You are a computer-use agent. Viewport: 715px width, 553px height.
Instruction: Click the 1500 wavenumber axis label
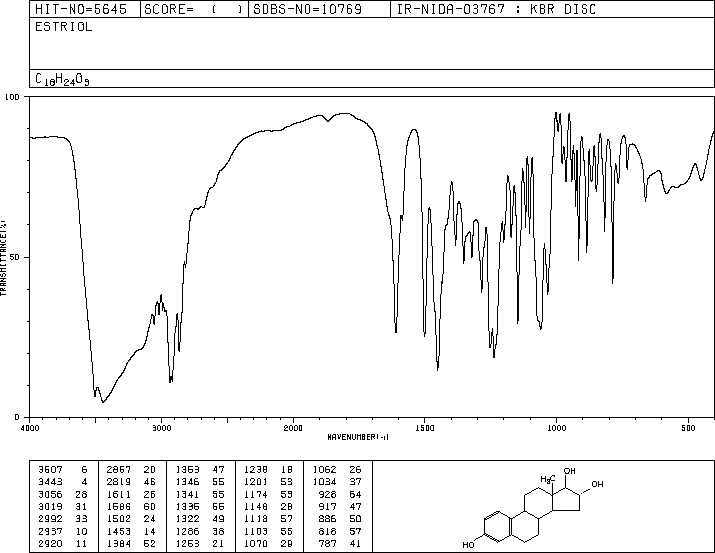[x=425, y=428]
